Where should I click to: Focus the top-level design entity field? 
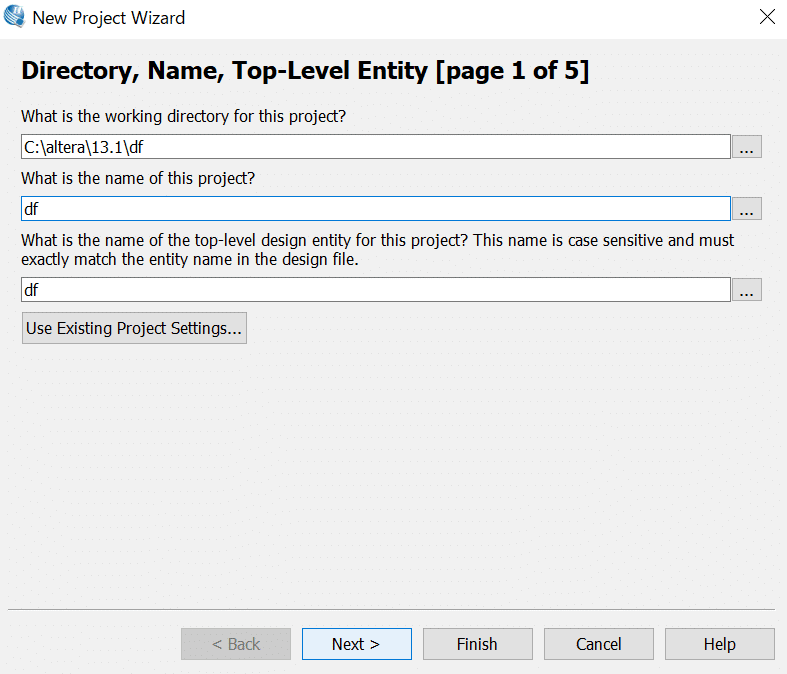click(375, 290)
